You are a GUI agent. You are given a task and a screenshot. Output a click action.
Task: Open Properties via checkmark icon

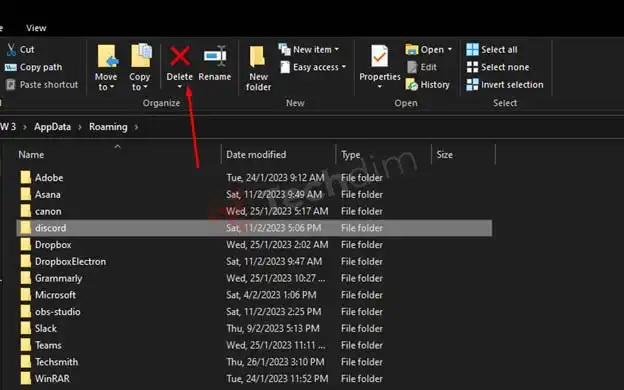coord(379,56)
